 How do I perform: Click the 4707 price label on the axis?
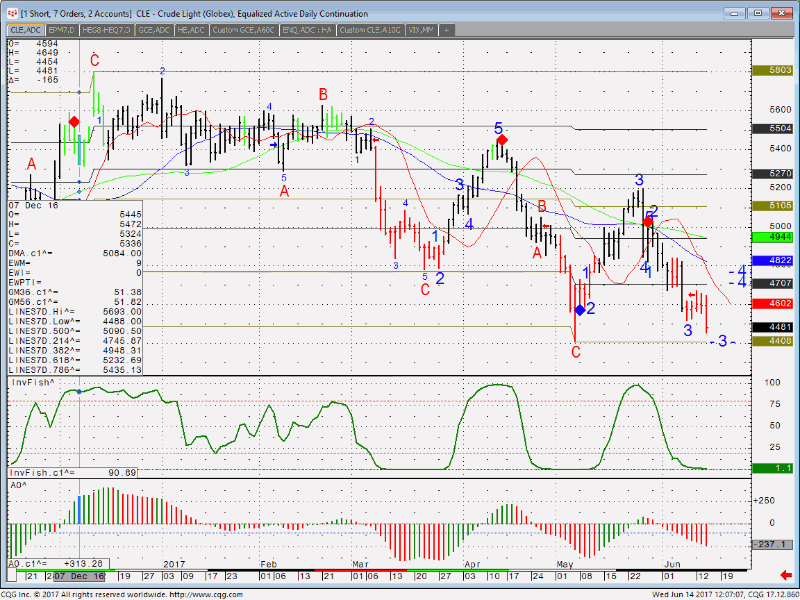[x=773, y=283]
